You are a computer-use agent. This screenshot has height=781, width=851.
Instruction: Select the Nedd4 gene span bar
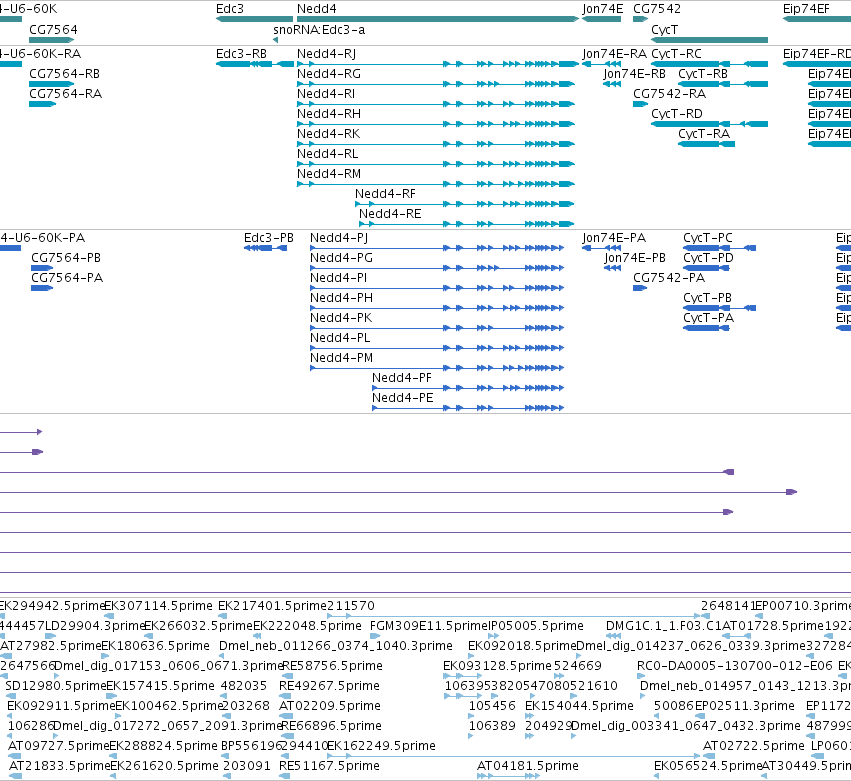(x=438, y=19)
